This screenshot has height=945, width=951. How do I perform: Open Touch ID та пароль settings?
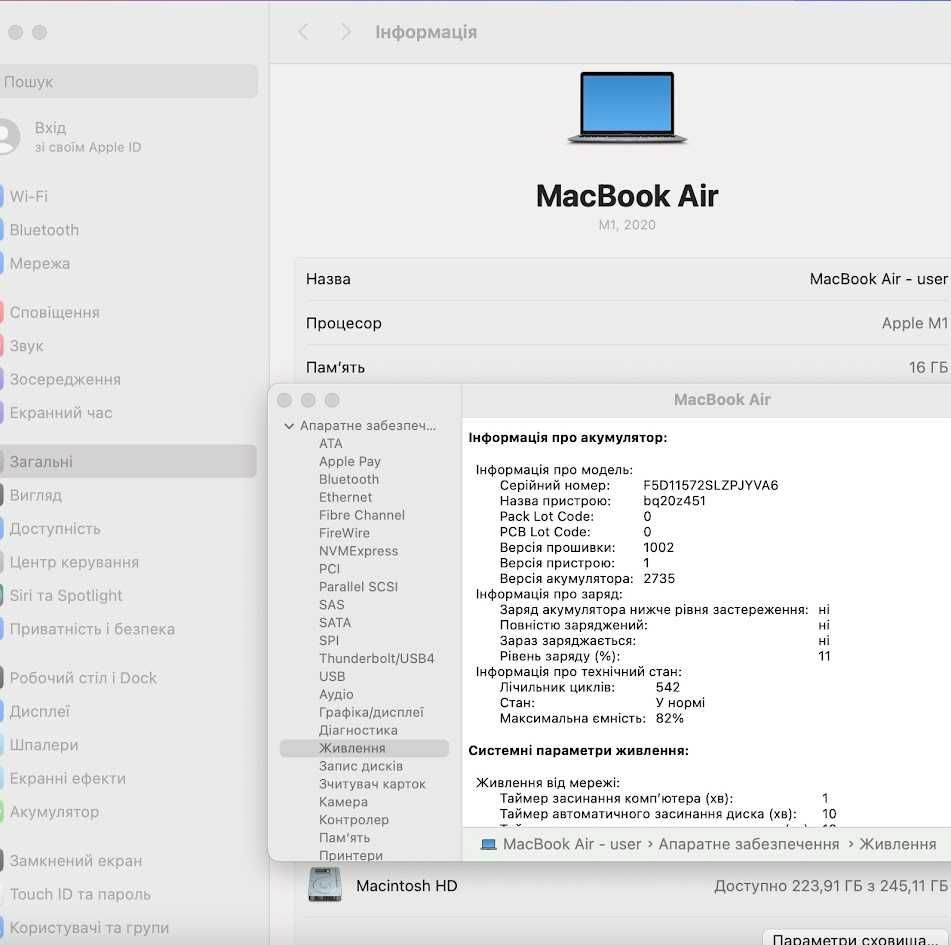[x=80, y=894]
